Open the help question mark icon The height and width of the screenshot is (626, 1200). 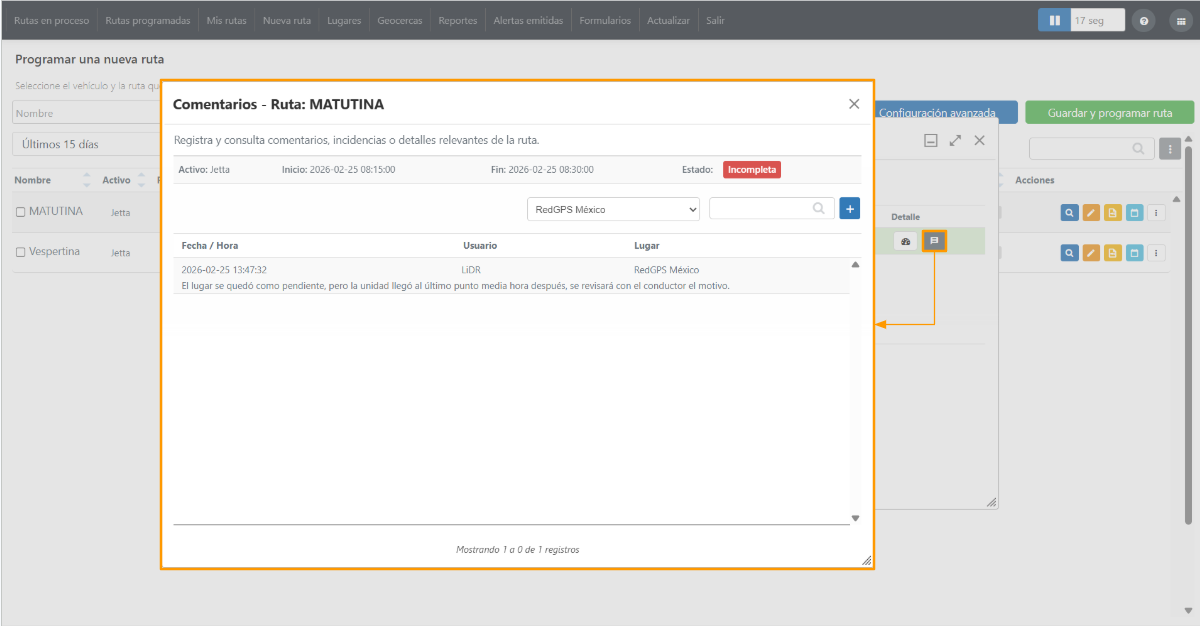(1144, 21)
